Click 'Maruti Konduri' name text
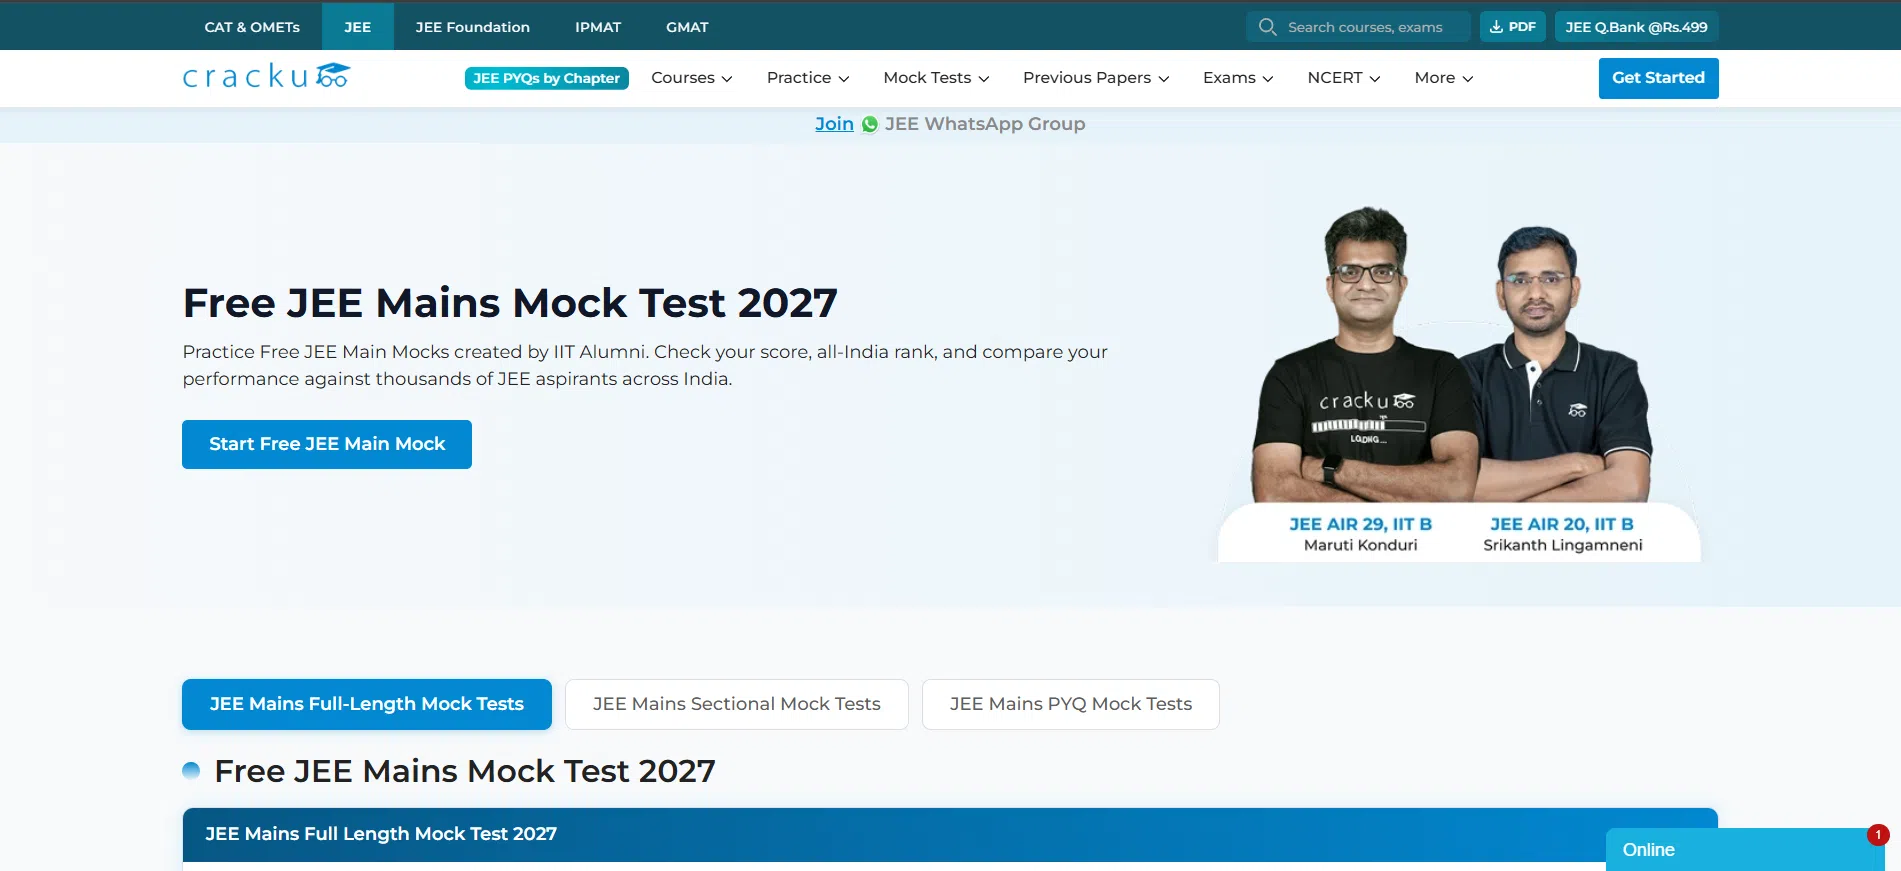The image size is (1901, 871). point(1360,545)
